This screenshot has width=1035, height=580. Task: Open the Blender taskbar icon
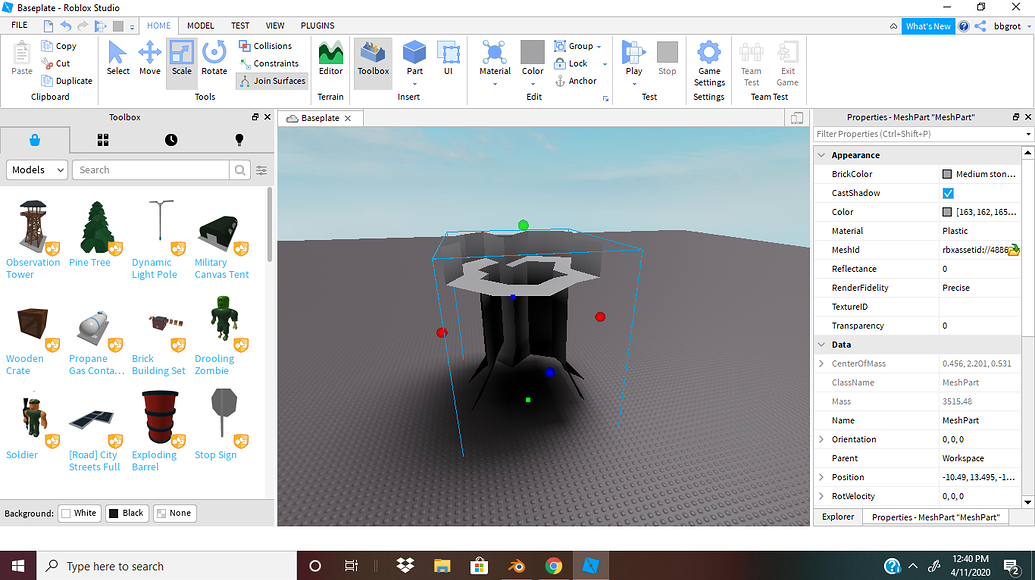pyautogui.click(x=516, y=566)
